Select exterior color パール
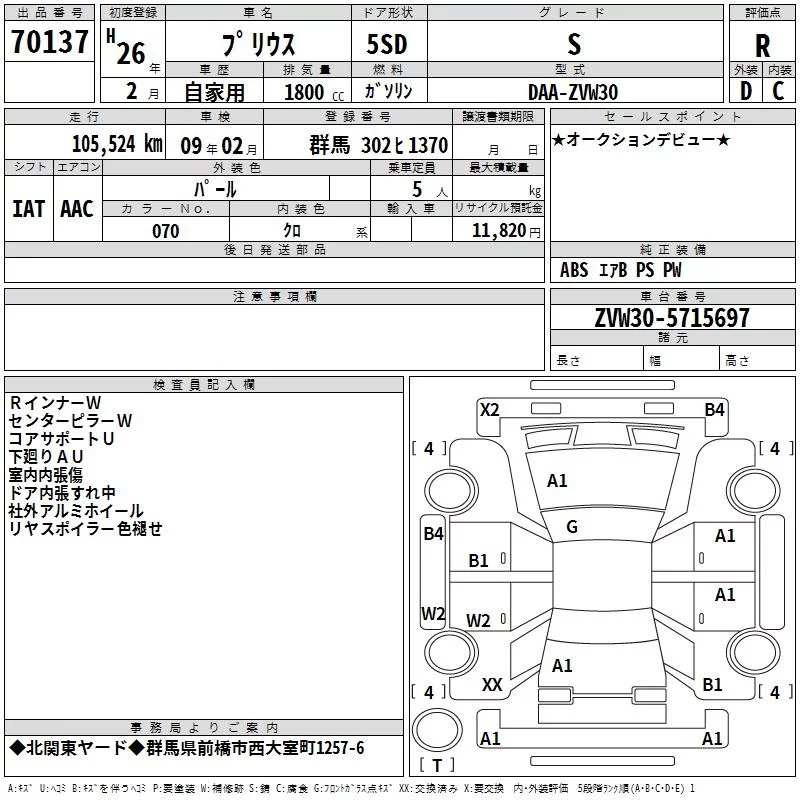 coord(215,189)
